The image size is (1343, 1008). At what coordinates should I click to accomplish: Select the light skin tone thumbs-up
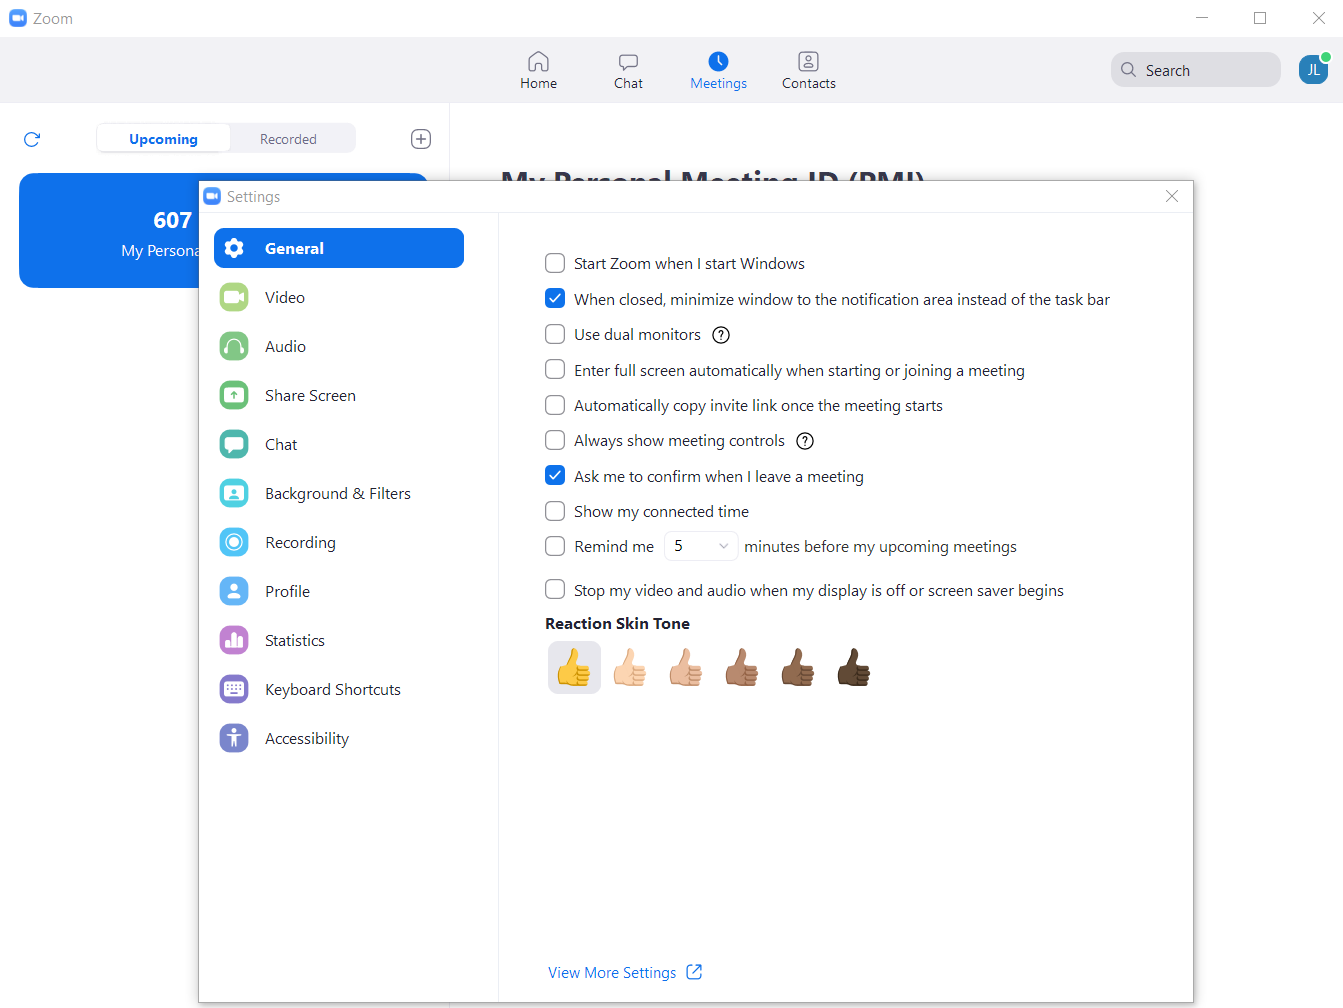coord(630,667)
